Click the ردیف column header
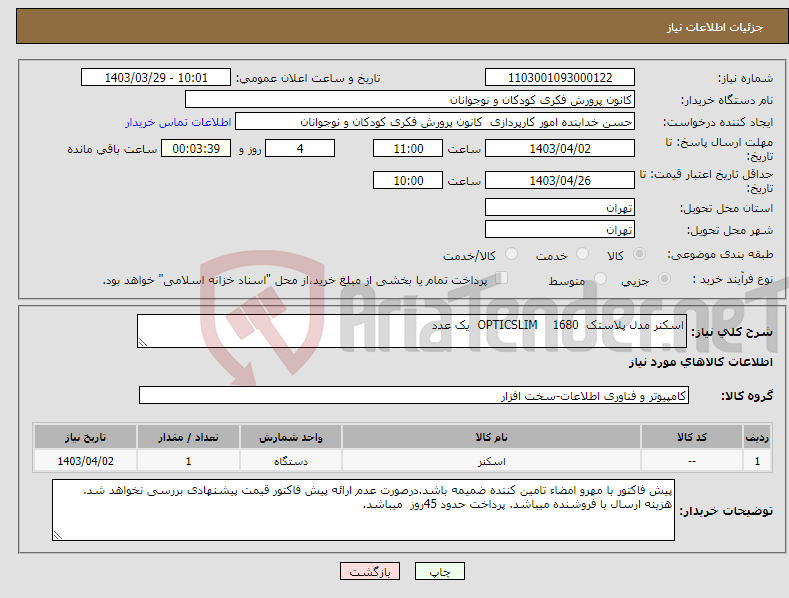This screenshot has height=598, width=789. click(x=757, y=437)
